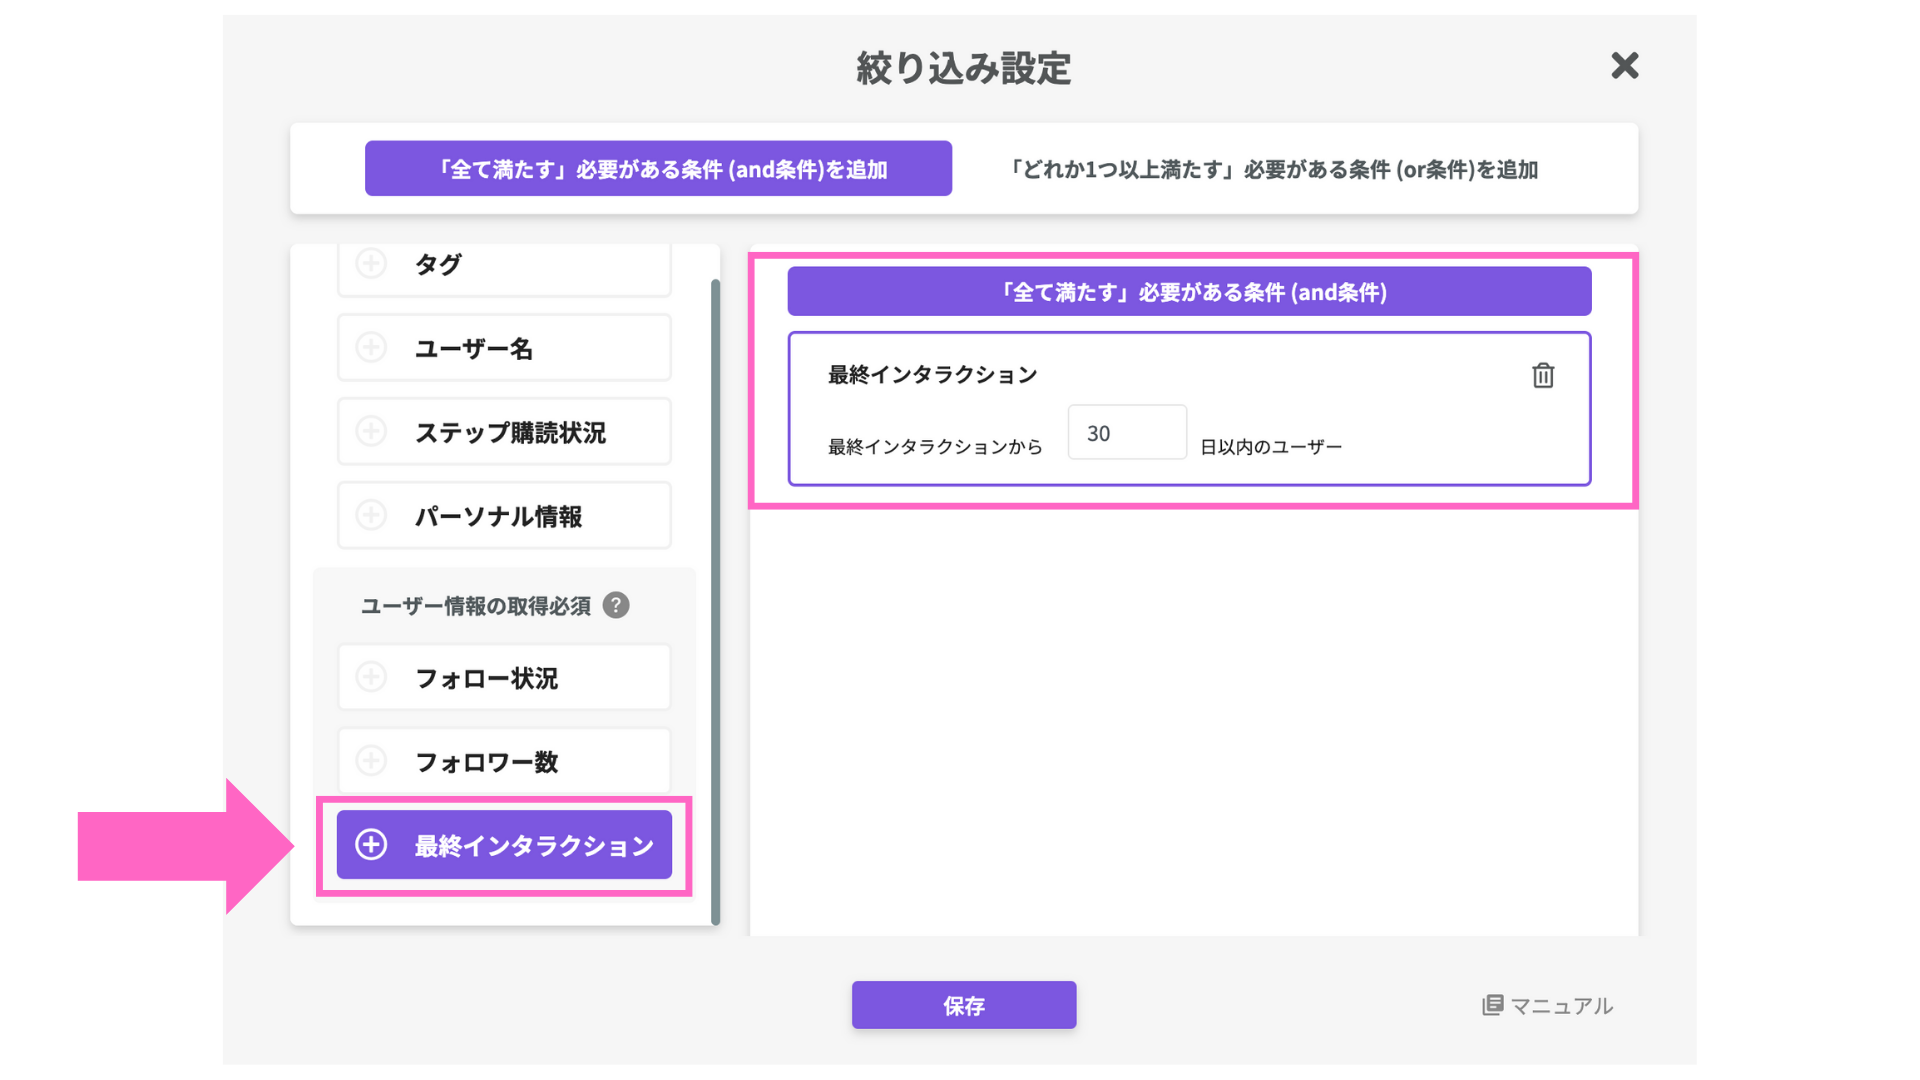
Task: Click the manual book icon
Action: click(x=1492, y=1005)
